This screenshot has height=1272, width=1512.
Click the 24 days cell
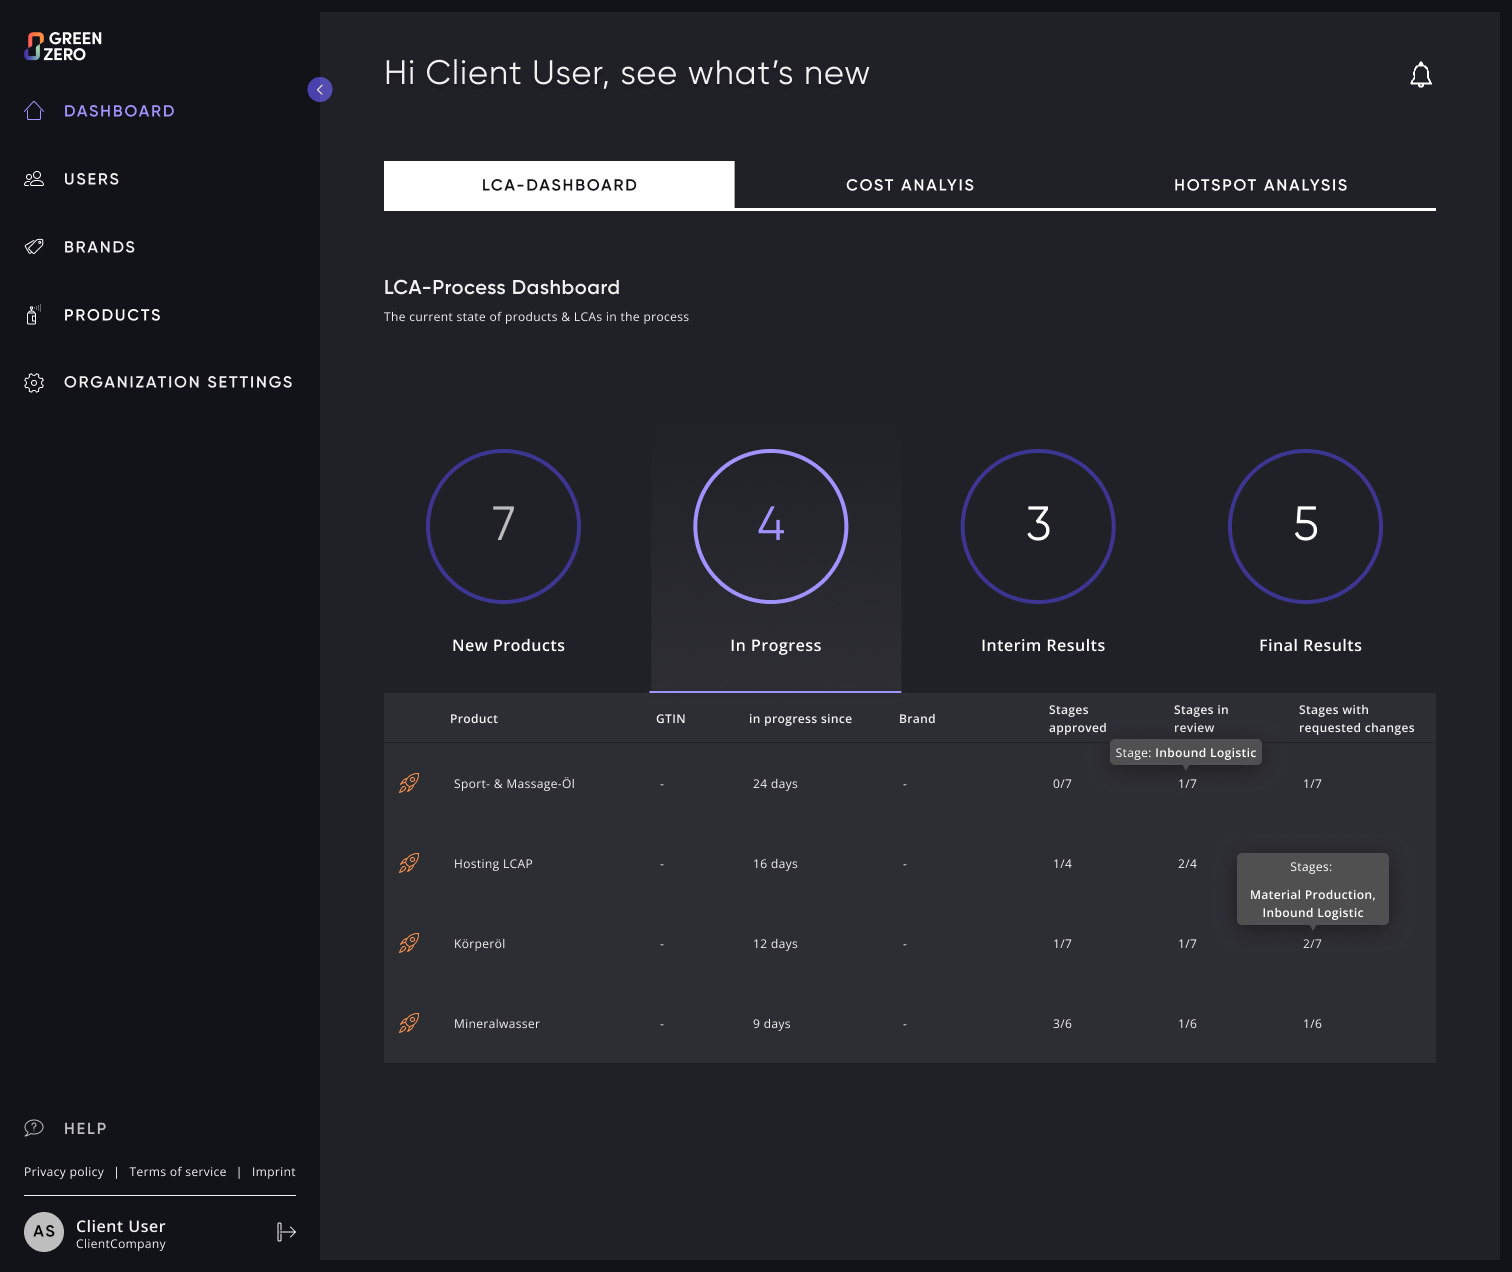(775, 784)
